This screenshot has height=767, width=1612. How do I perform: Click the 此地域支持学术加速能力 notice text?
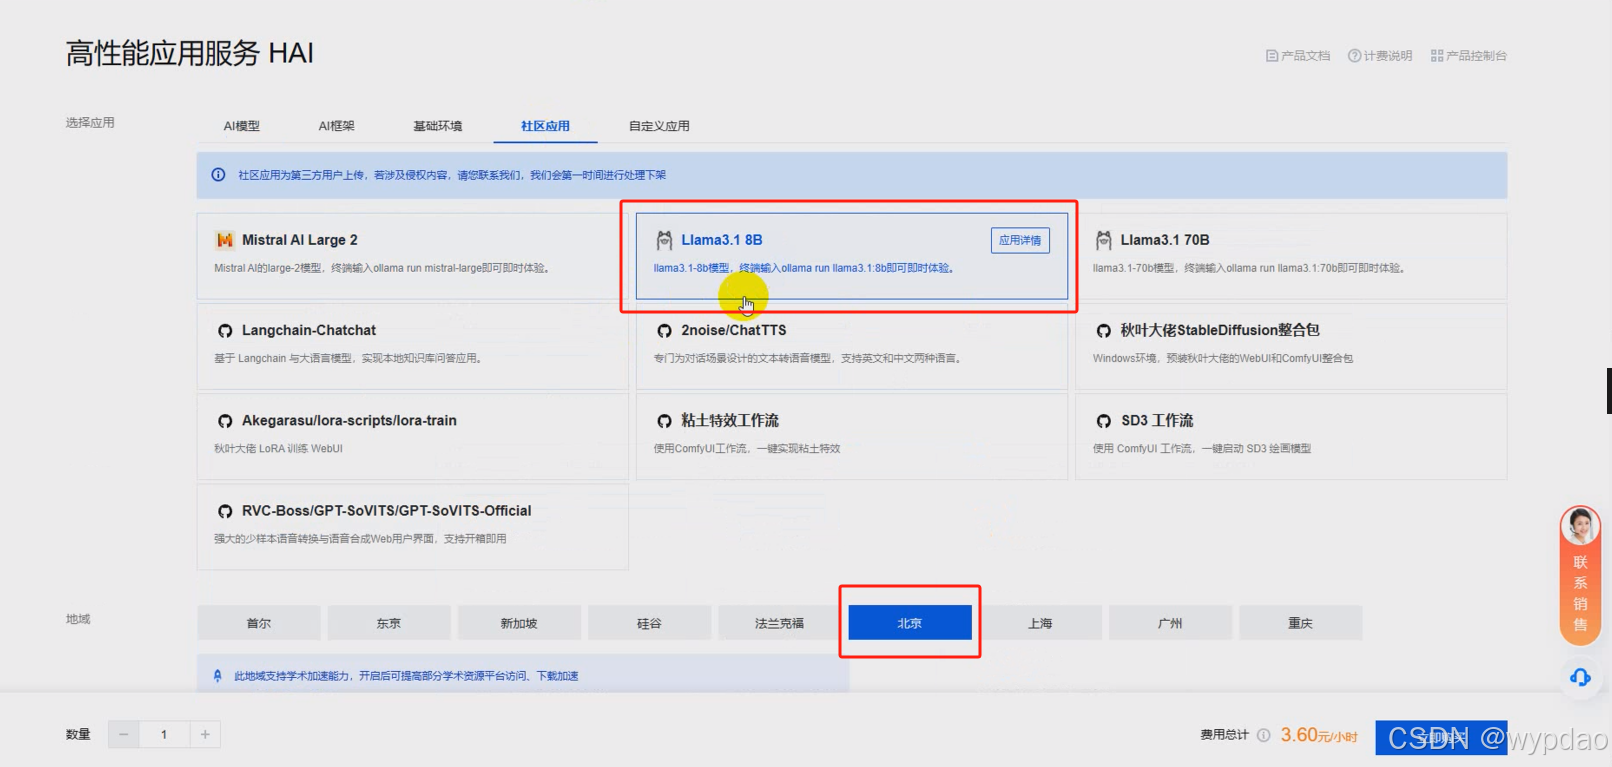tap(406, 676)
